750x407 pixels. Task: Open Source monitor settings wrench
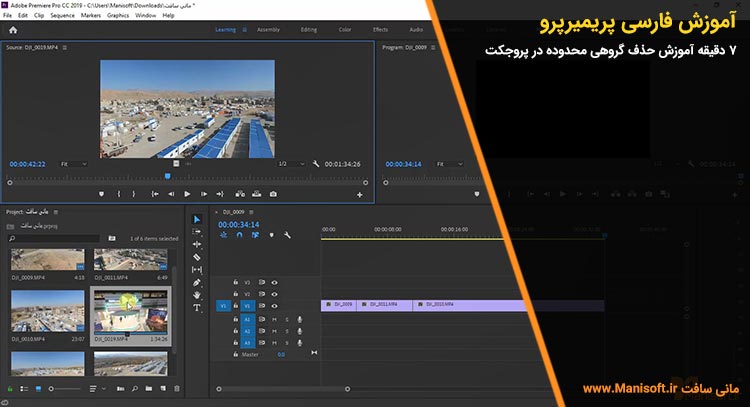(x=316, y=164)
